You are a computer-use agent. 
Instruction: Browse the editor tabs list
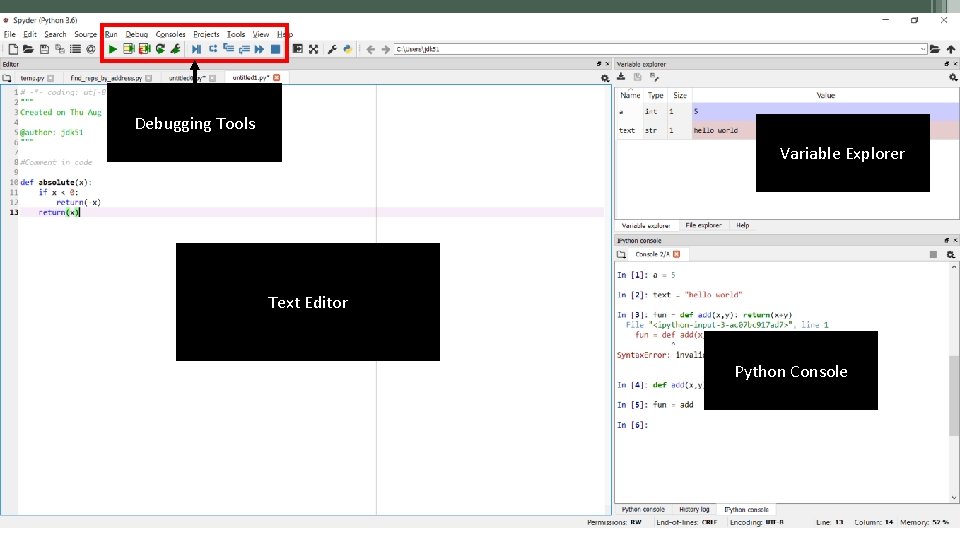(7, 78)
